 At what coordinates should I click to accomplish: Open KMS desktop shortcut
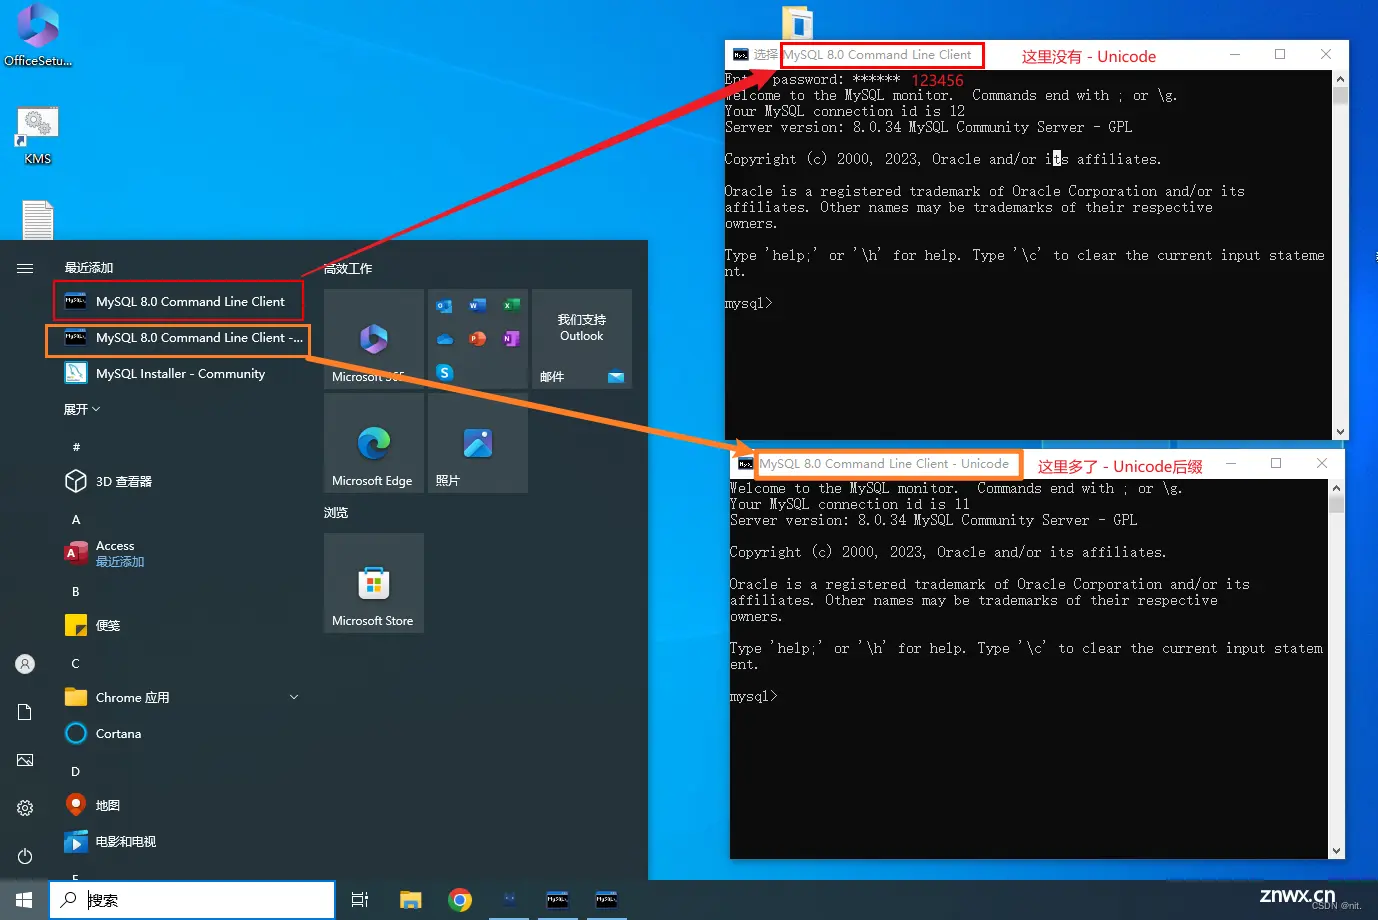(38, 136)
